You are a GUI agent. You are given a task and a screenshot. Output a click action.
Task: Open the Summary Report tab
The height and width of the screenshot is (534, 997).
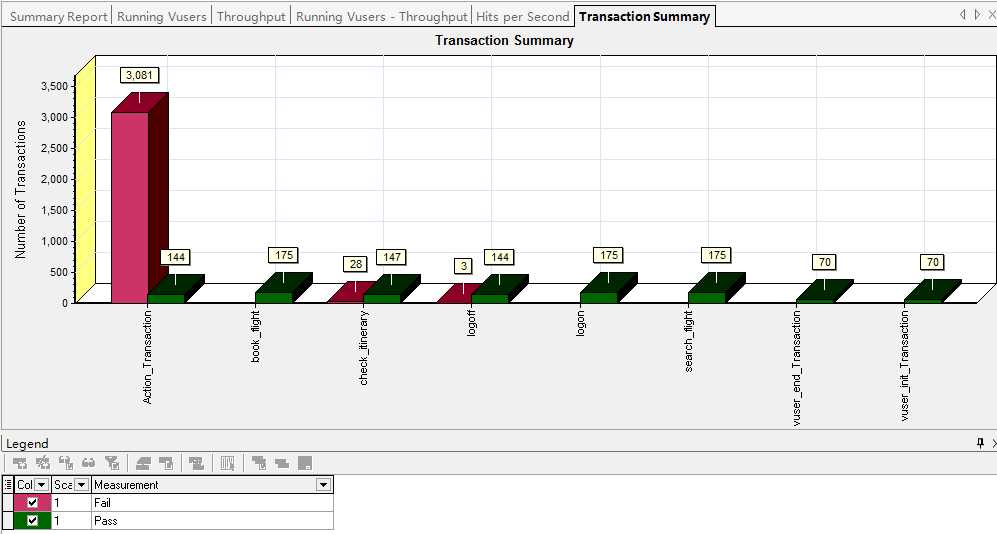(58, 17)
